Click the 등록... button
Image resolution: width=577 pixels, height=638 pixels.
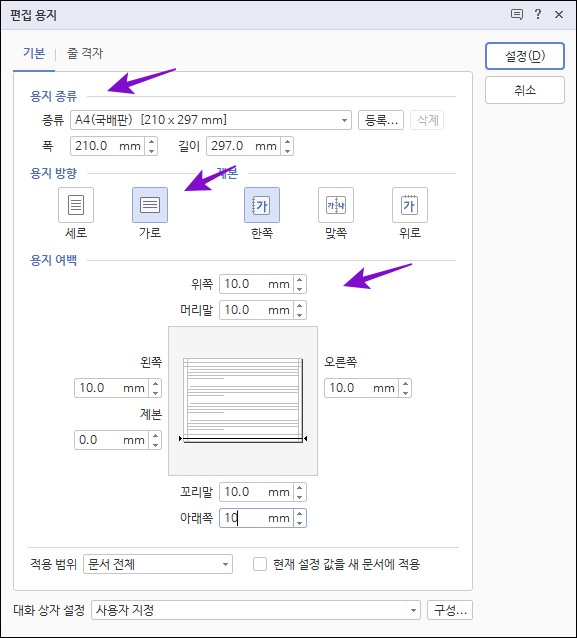point(381,120)
